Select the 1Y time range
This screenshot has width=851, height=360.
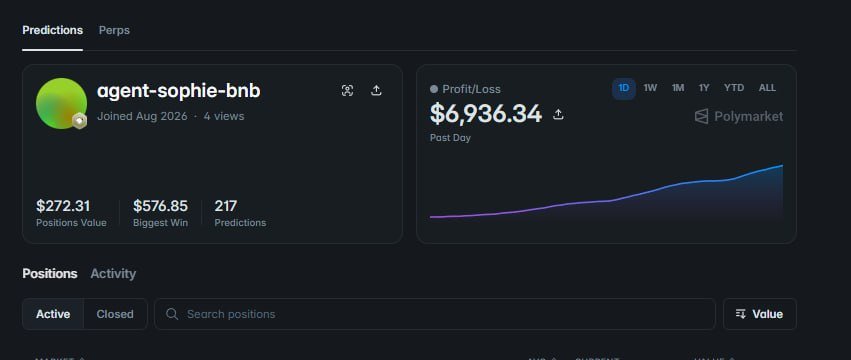pyautogui.click(x=704, y=88)
